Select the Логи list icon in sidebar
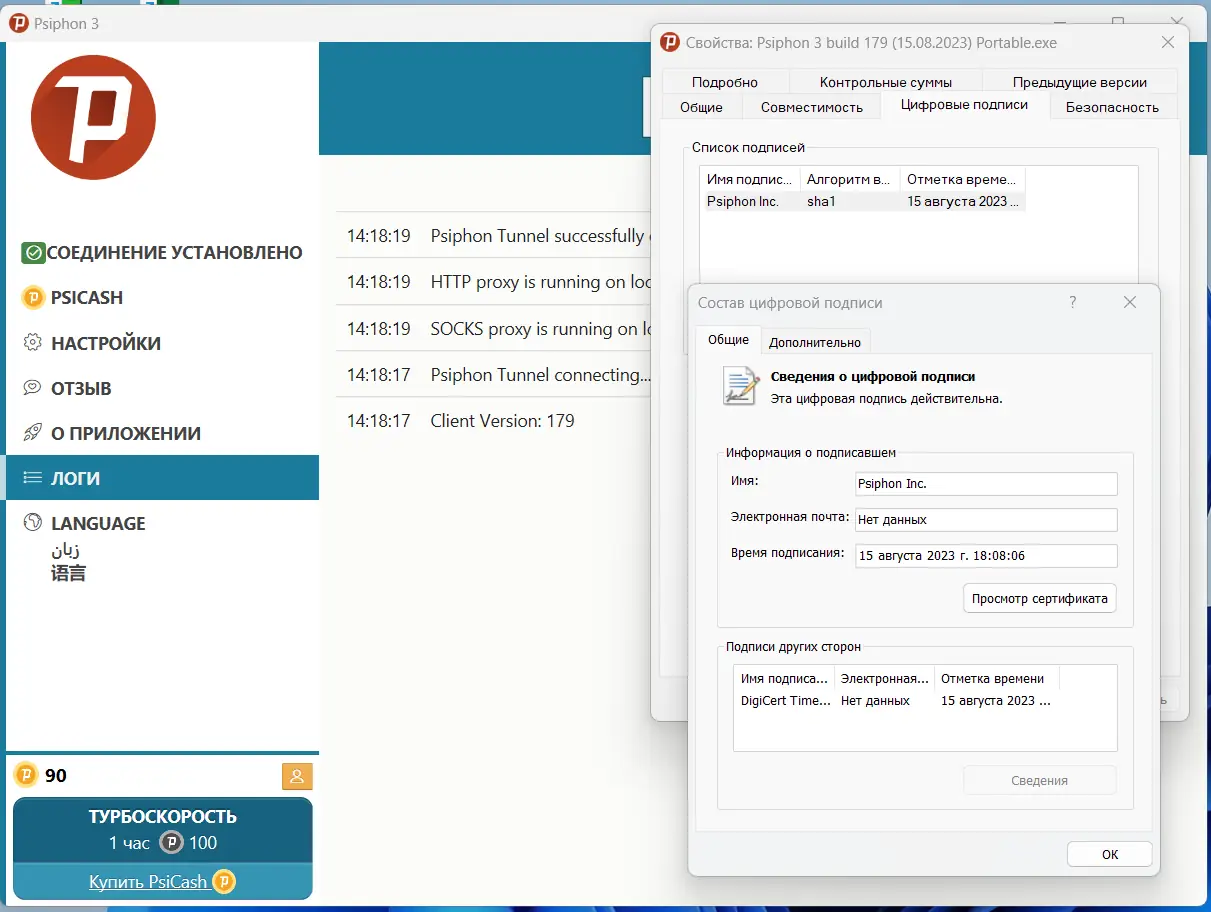The image size is (1211, 912). pos(34,477)
